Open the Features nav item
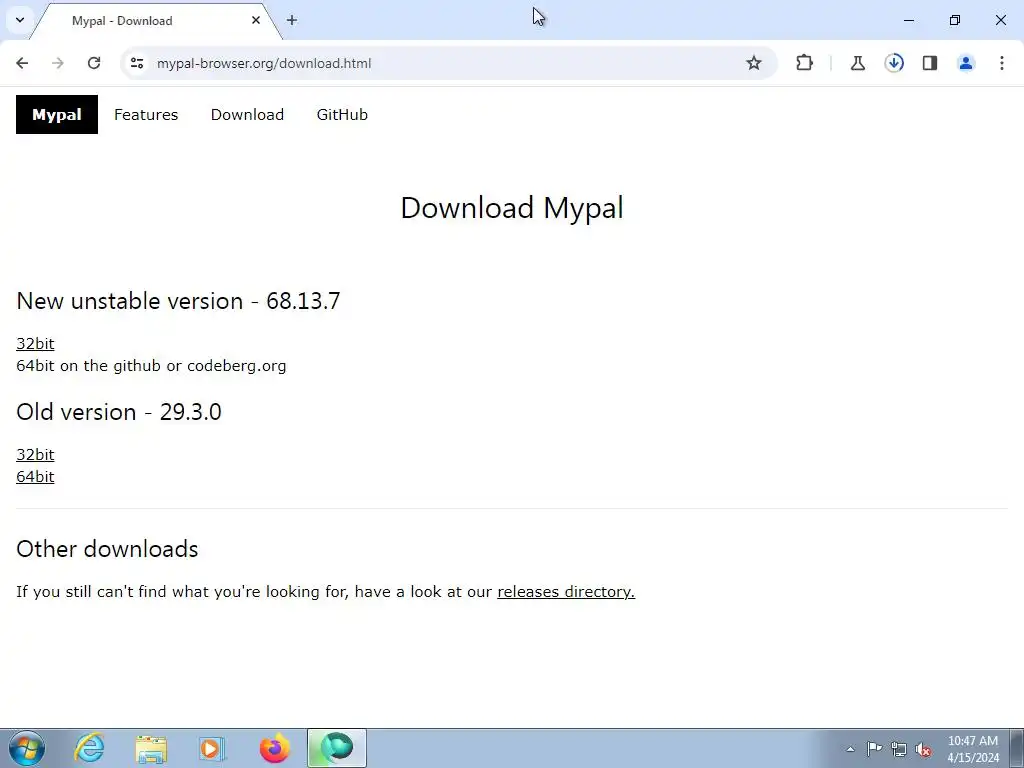The height and width of the screenshot is (768, 1024). (146, 114)
